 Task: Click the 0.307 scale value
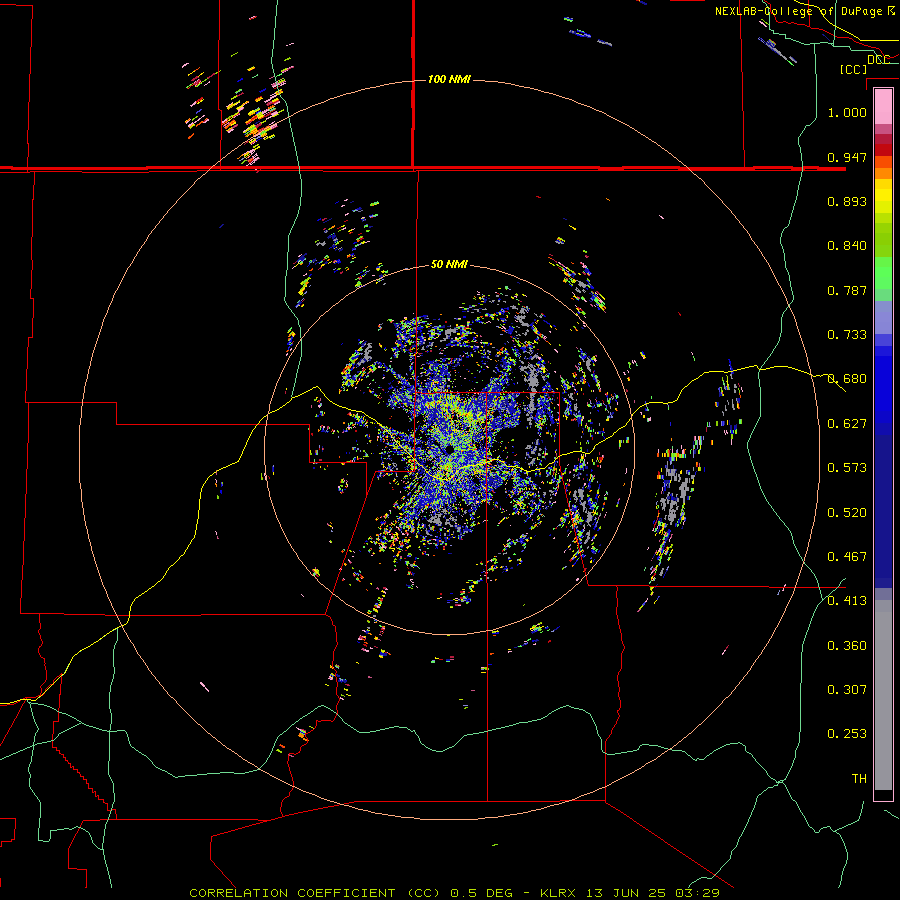[847, 690]
